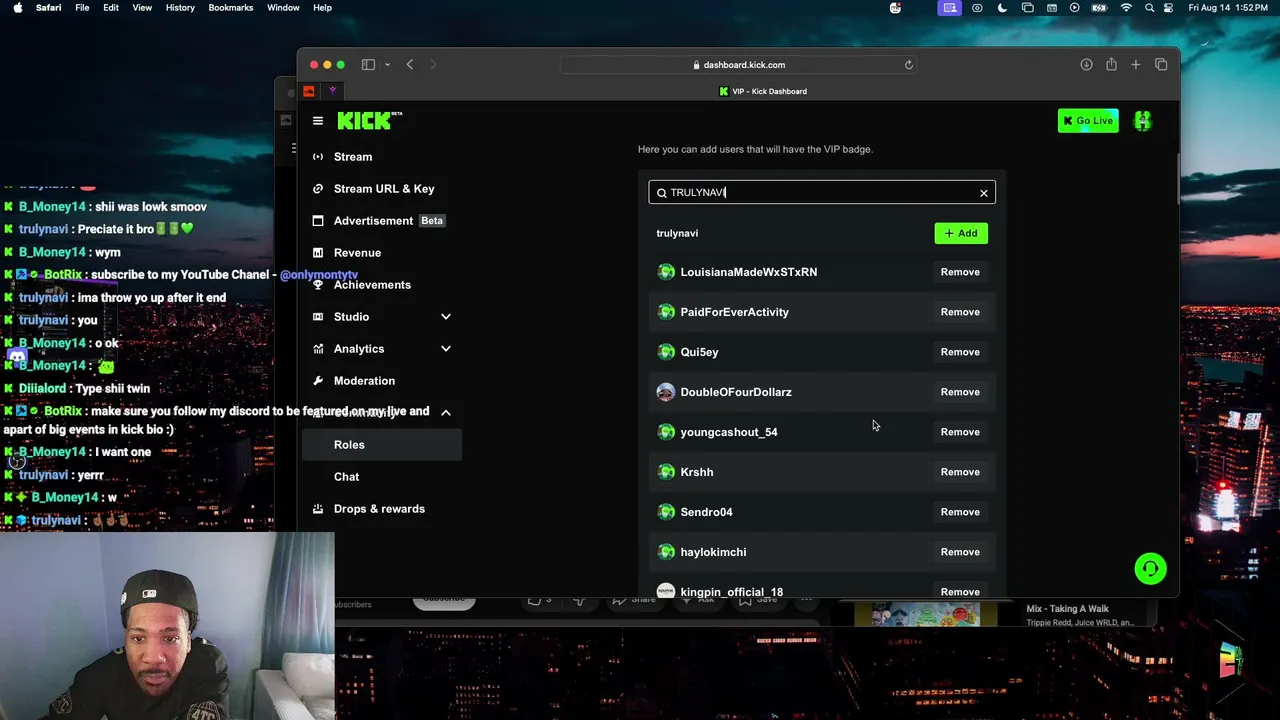Remove LouisianaMadeWxSTxRN from VIPs
This screenshot has width=1280, height=720.
[x=960, y=272]
